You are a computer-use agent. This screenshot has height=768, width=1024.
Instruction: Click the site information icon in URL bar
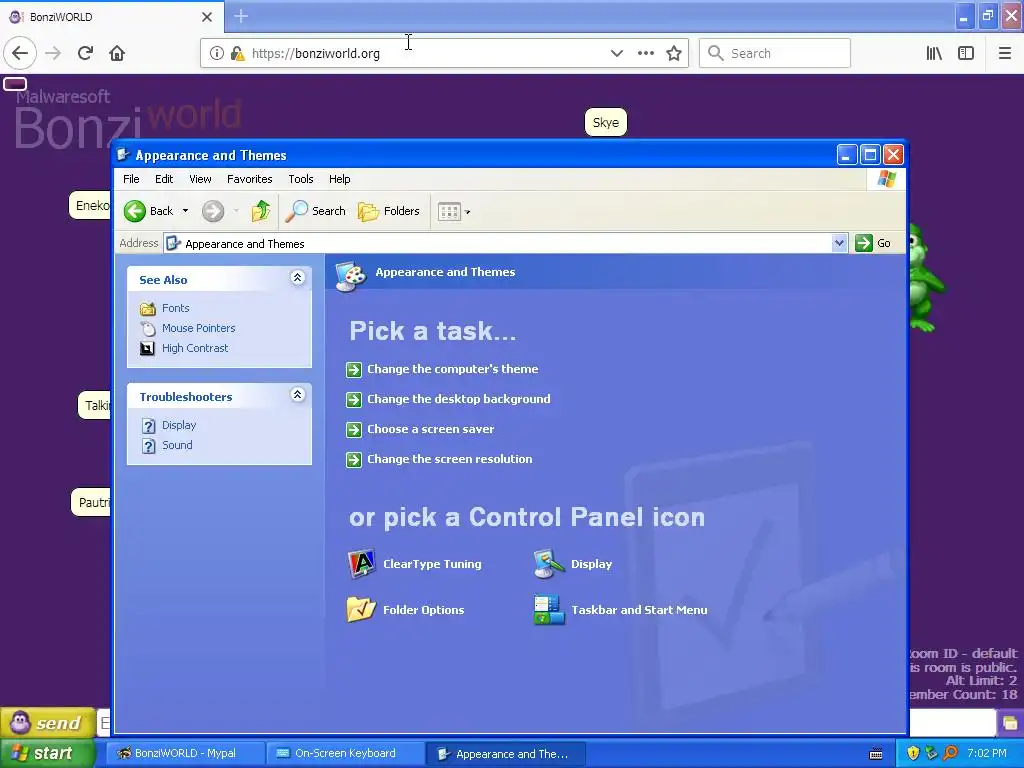(x=216, y=53)
